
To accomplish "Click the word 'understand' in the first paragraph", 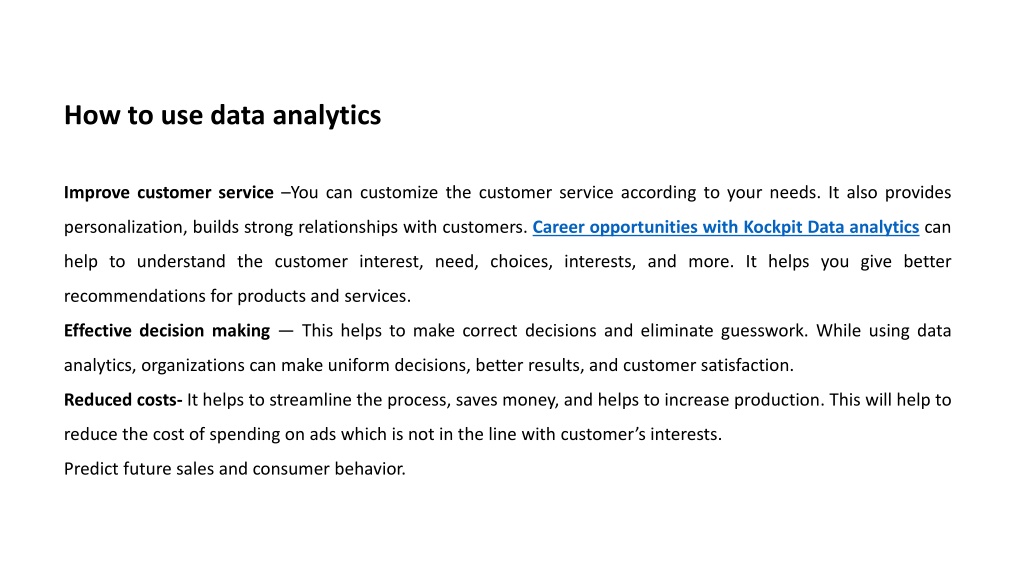I will [x=182, y=262].
